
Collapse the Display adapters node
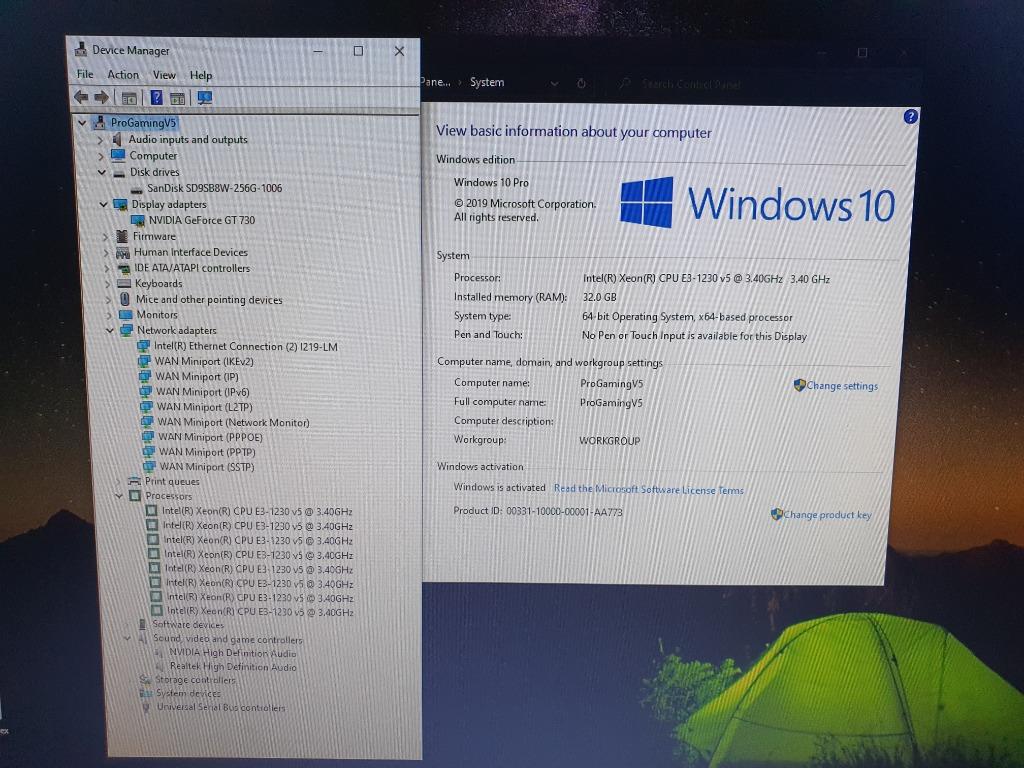(103, 204)
